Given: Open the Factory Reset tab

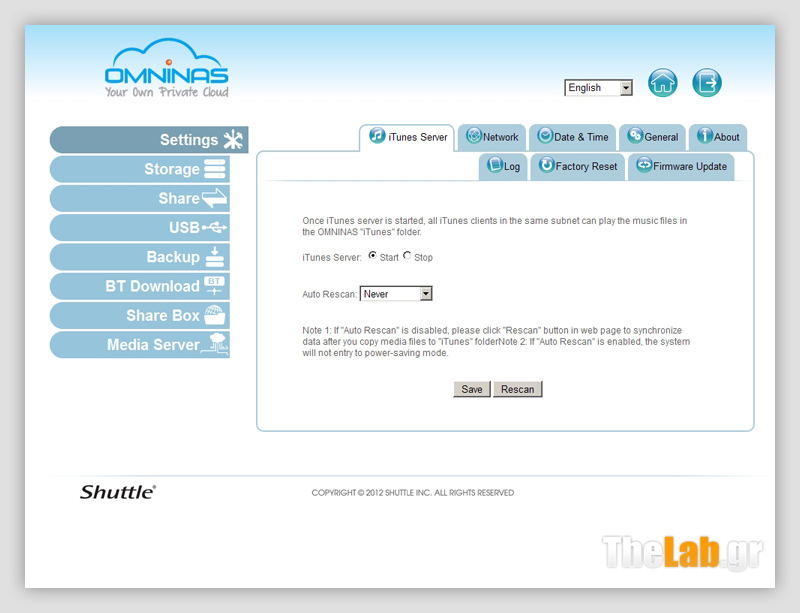Looking at the screenshot, I should (x=579, y=166).
